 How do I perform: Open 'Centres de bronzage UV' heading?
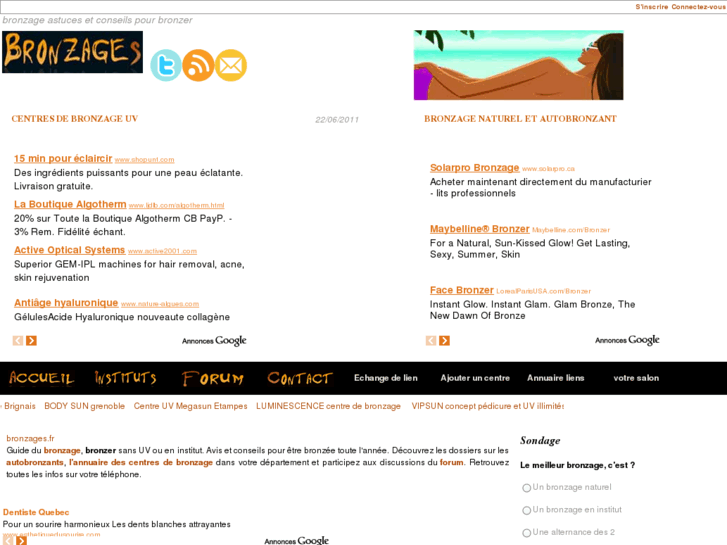point(75,119)
